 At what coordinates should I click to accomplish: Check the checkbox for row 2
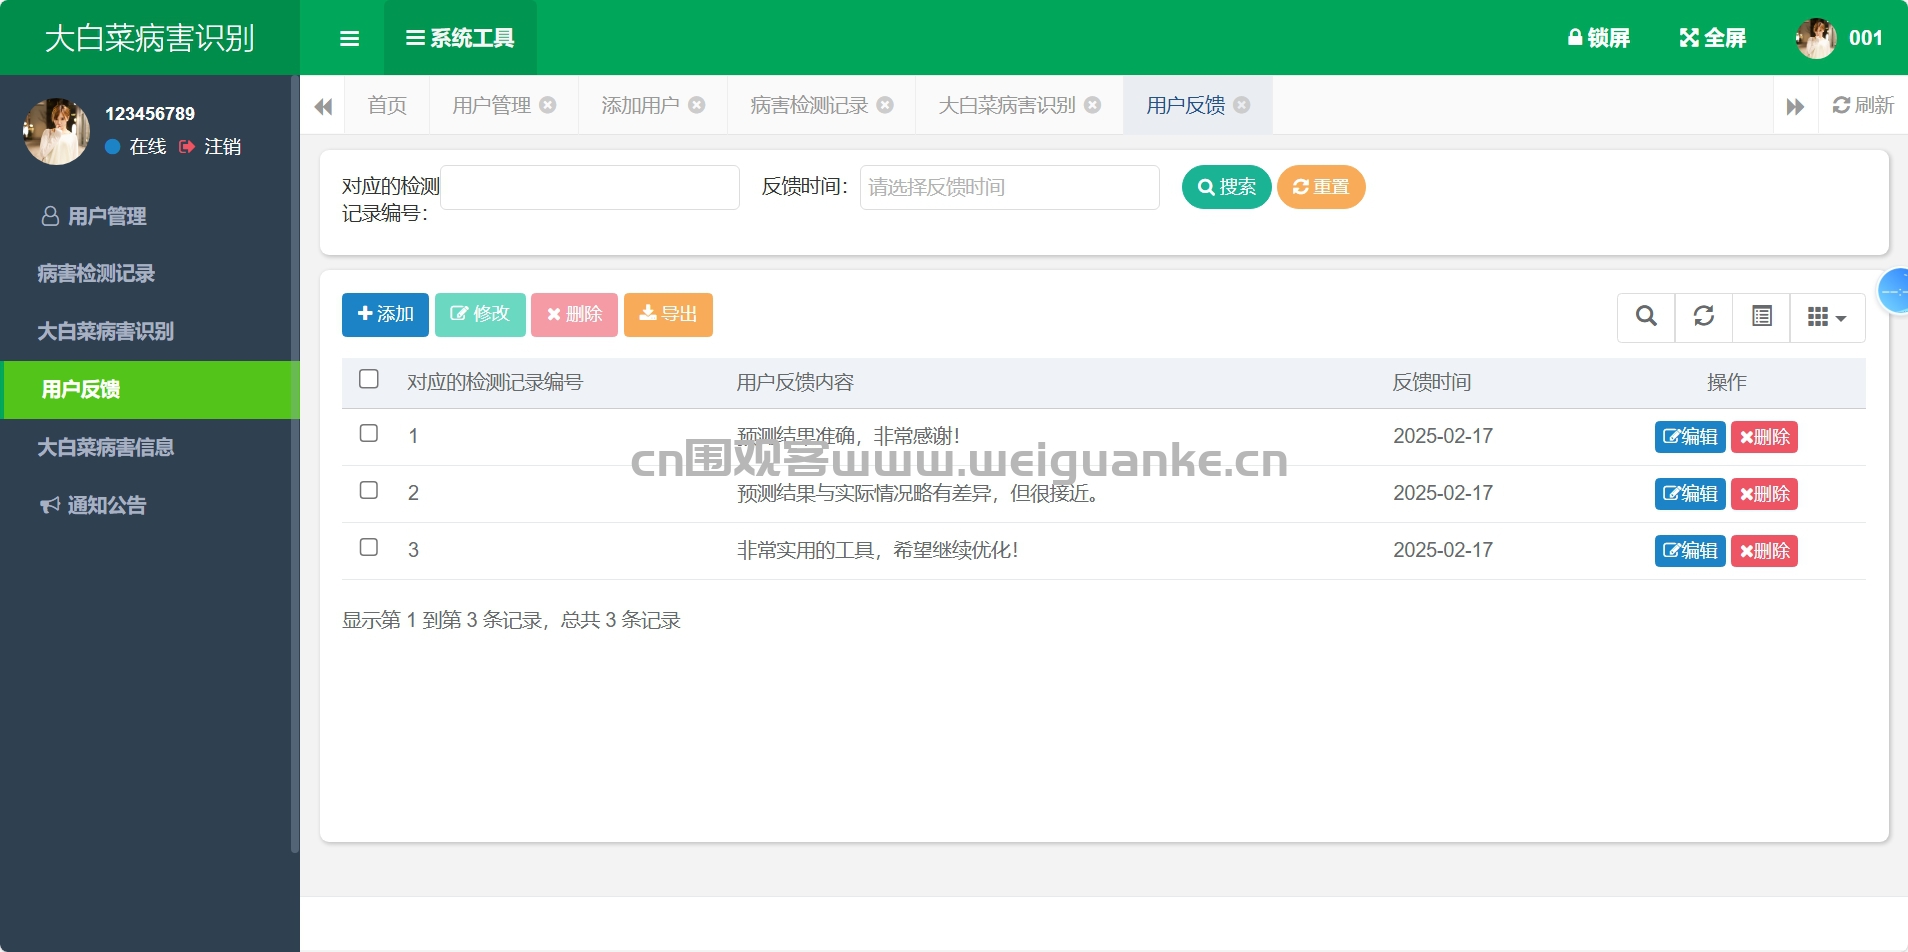click(x=369, y=490)
